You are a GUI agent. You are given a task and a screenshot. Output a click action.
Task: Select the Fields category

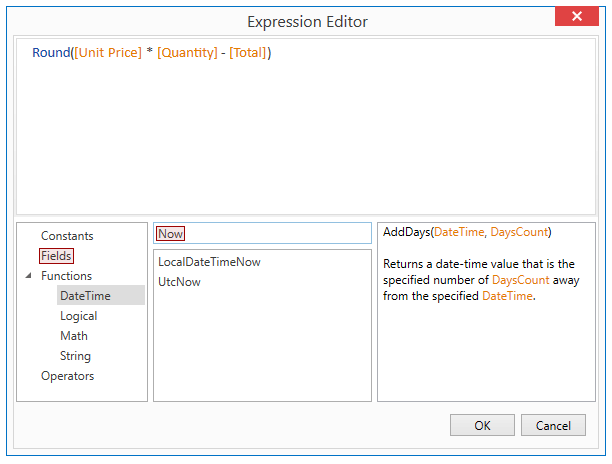(56, 256)
